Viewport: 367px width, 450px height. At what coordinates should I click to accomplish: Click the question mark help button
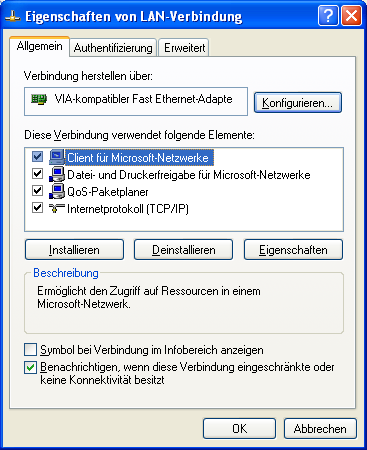tap(328, 15)
